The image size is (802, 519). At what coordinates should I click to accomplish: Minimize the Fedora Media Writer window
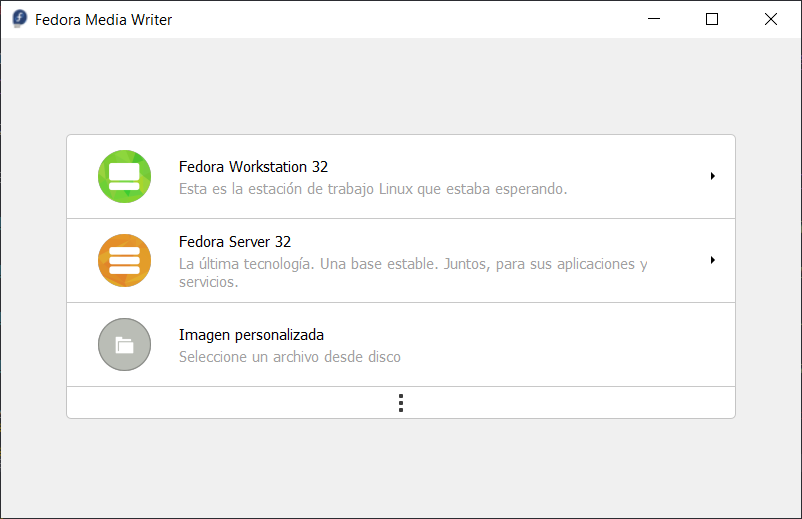tap(654, 19)
